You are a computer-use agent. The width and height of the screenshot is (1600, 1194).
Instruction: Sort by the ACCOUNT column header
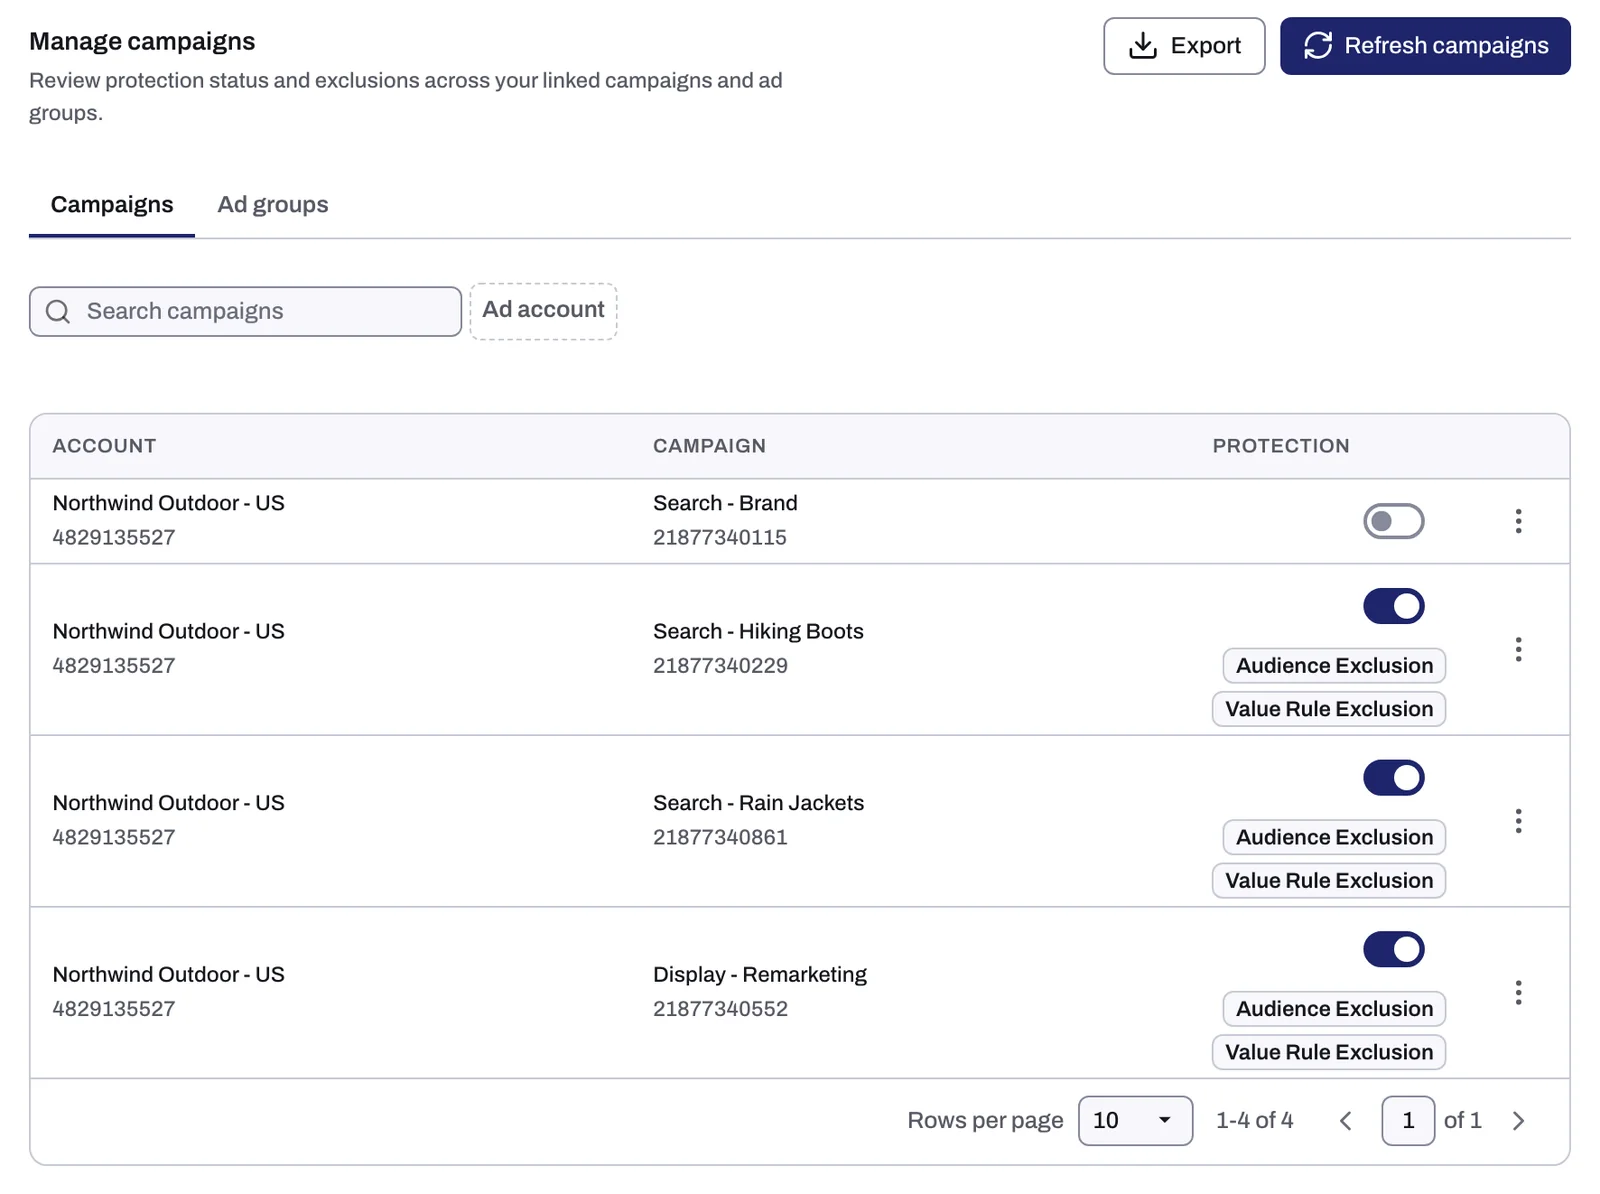pyautogui.click(x=104, y=446)
